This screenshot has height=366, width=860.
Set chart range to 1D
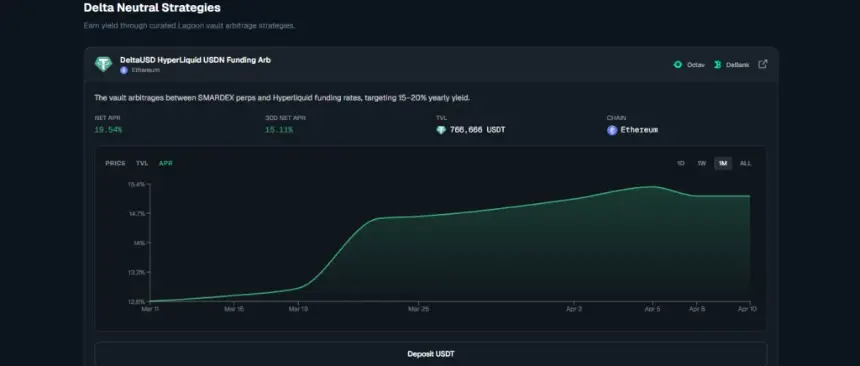click(x=681, y=163)
